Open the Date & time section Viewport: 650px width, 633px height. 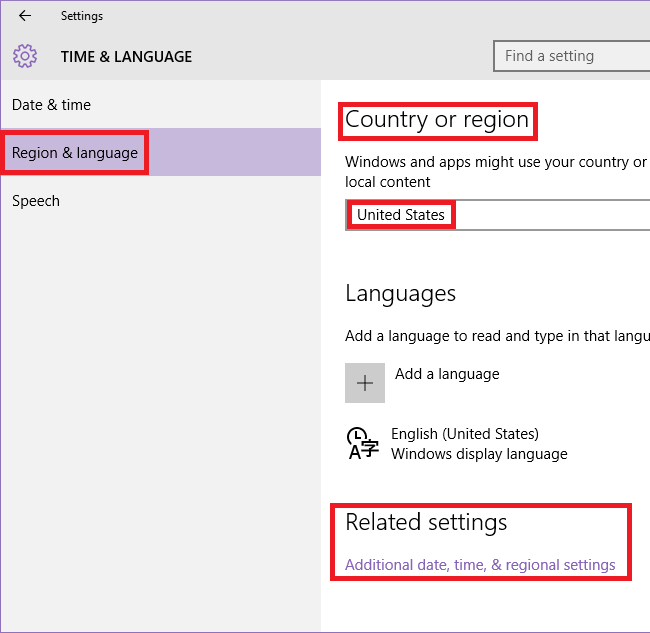[x=160, y=104]
